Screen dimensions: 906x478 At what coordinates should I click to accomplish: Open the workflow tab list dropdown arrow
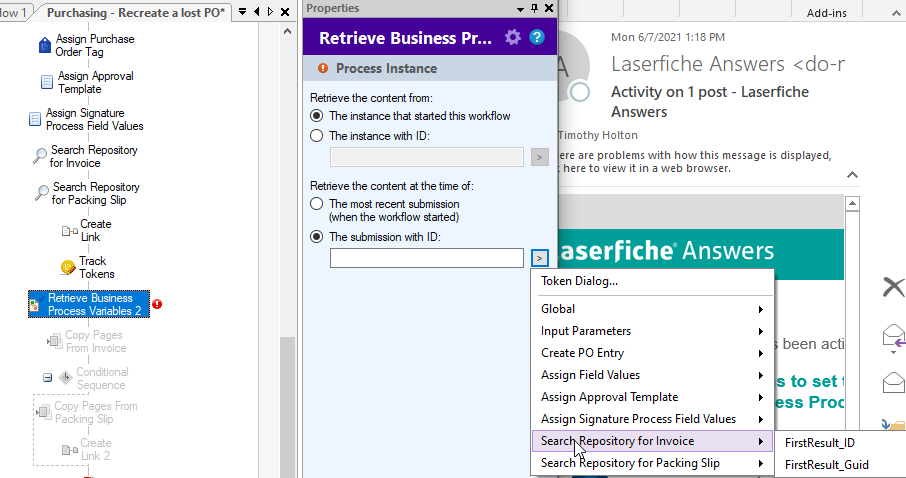coord(243,12)
